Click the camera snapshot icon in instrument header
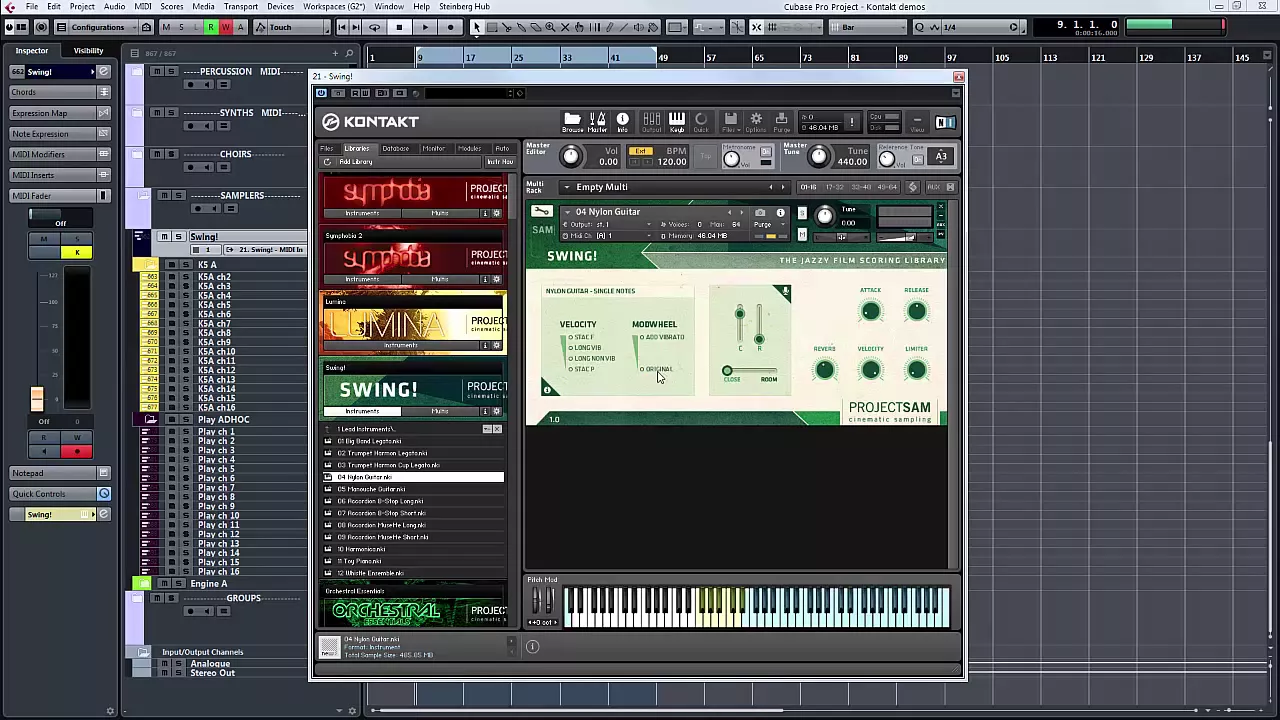The width and height of the screenshot is (1280, 720). [x=760, y=212]
